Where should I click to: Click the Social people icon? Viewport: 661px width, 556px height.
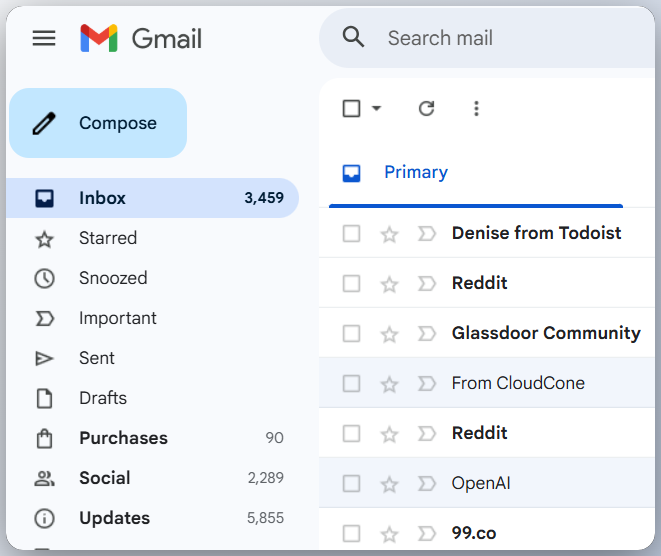(44, 478)
